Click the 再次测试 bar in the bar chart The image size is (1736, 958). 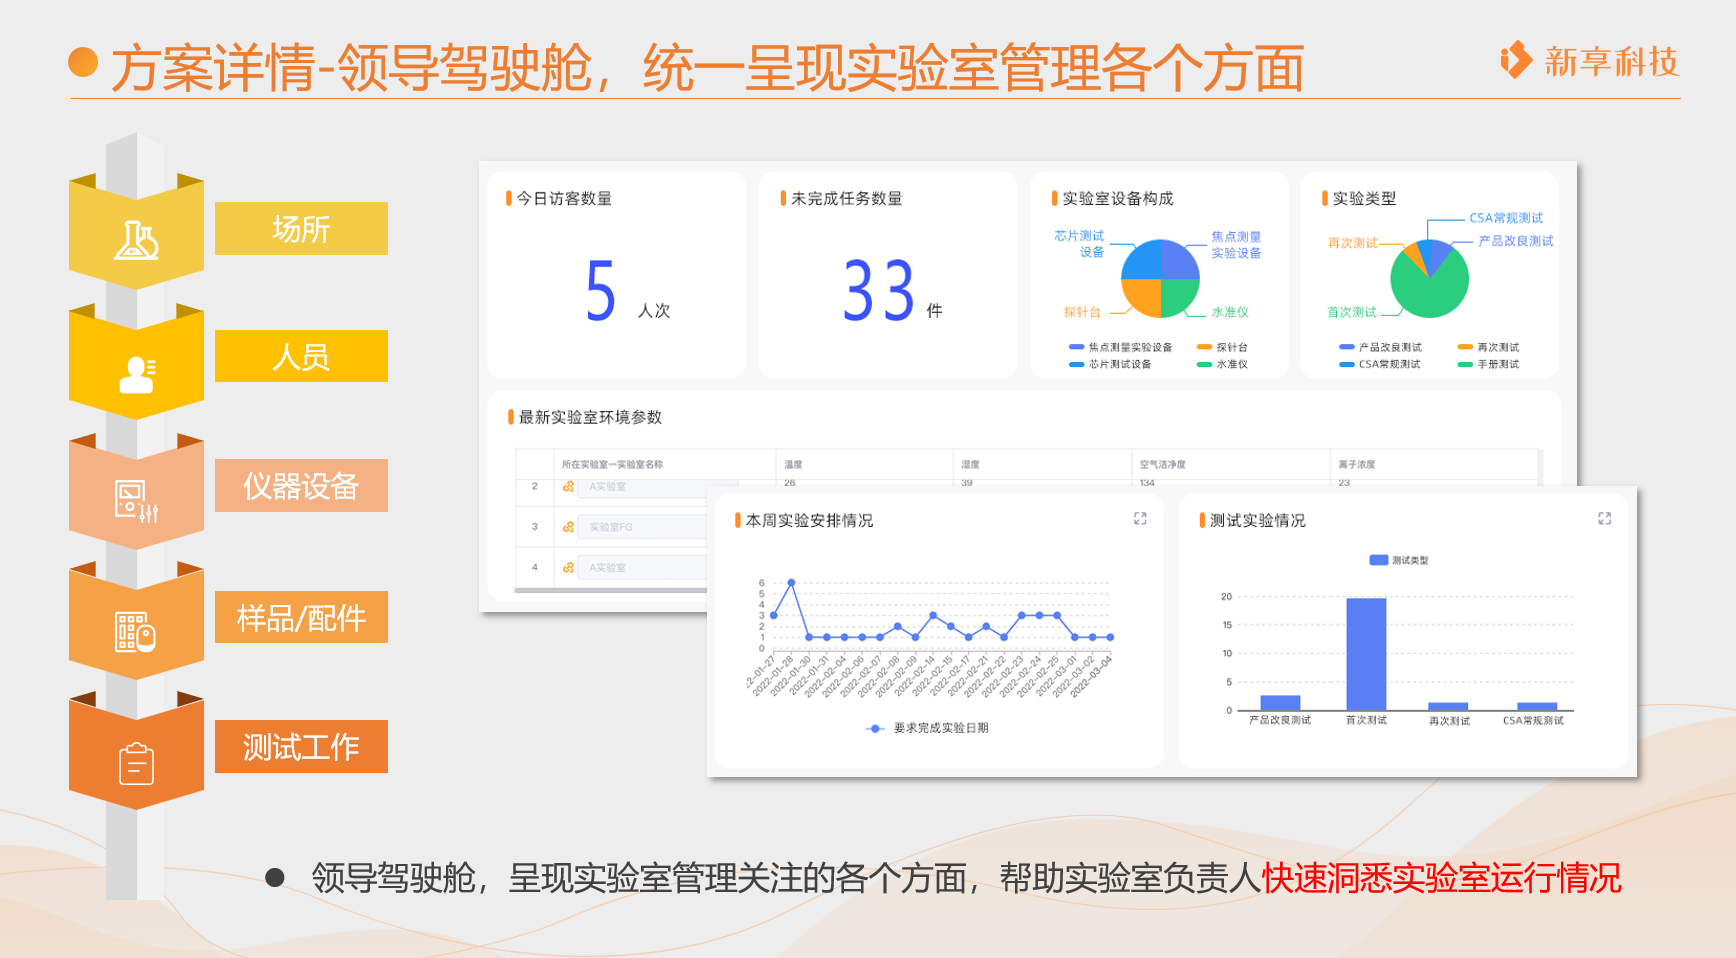1448,706
